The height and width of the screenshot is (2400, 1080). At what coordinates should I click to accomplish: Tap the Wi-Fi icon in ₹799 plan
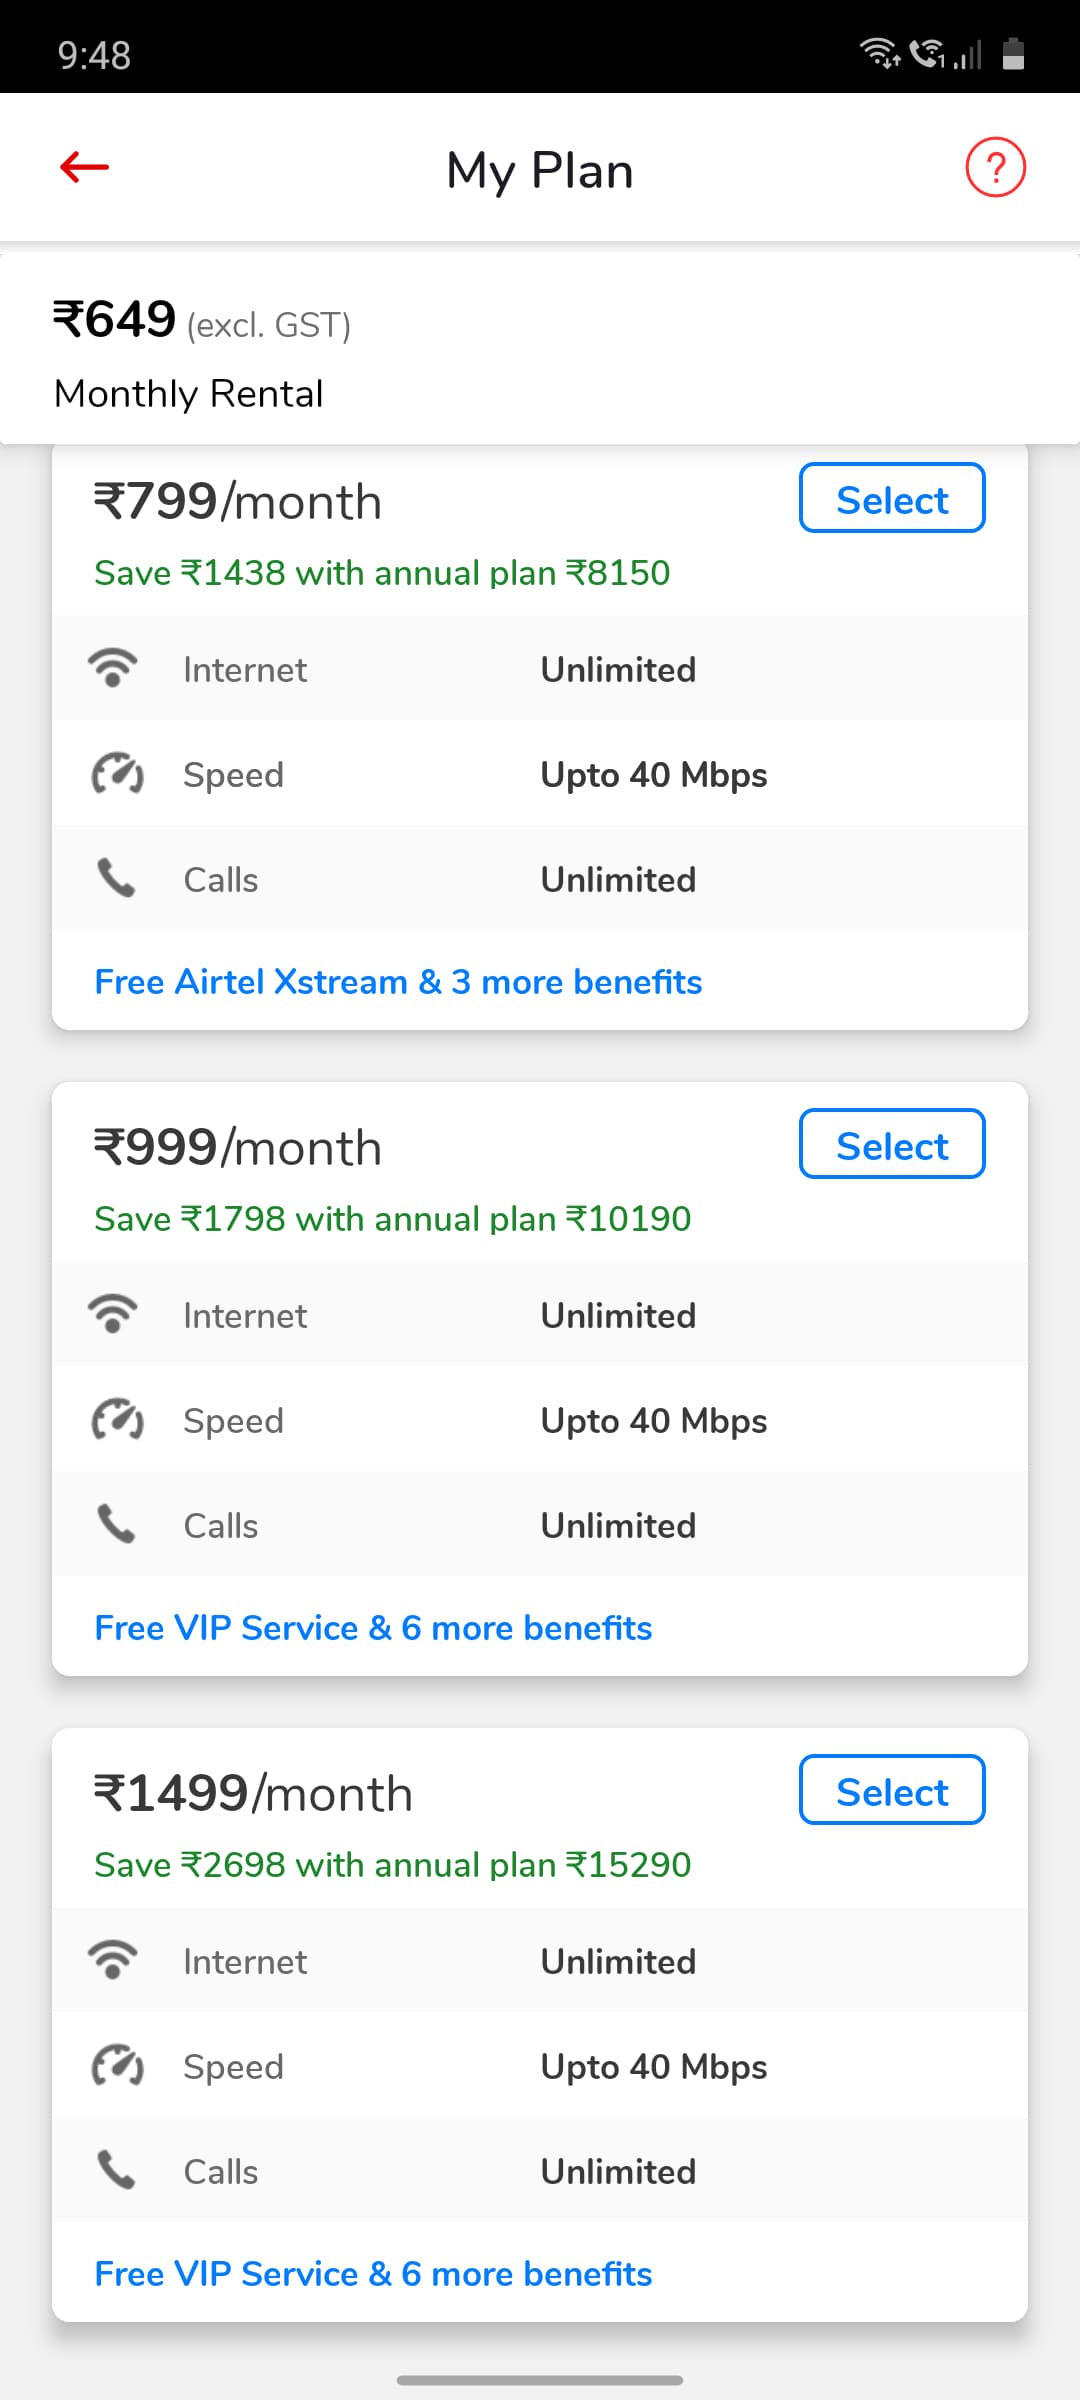[x=113, y=668]
